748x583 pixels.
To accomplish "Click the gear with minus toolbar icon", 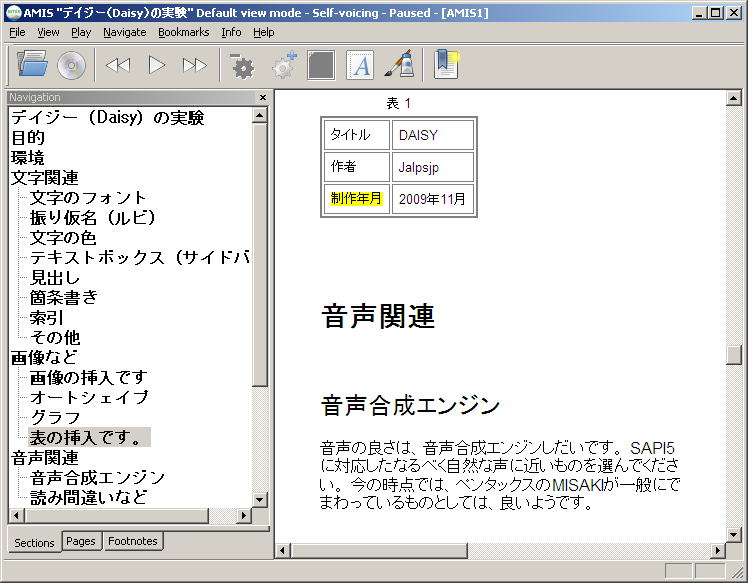I will tap(242, 65).
